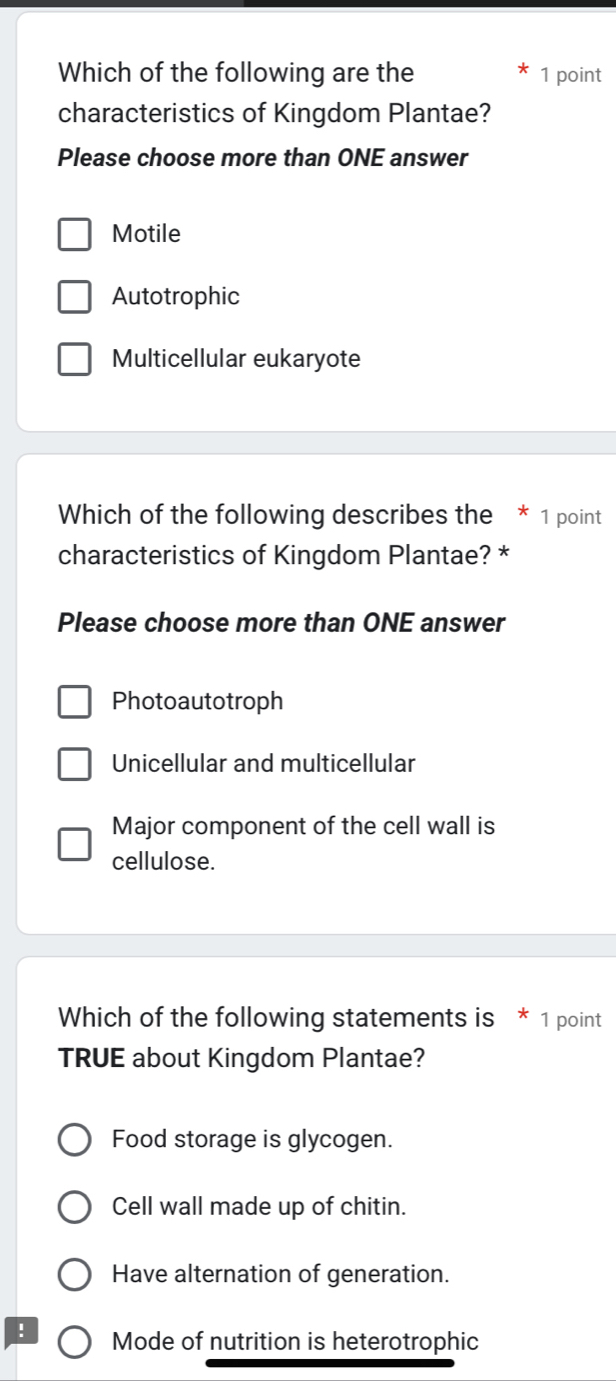Check the "Unicellular and multicellular" checkbox
Screen dimensions: 616x1381
(75, 764)
